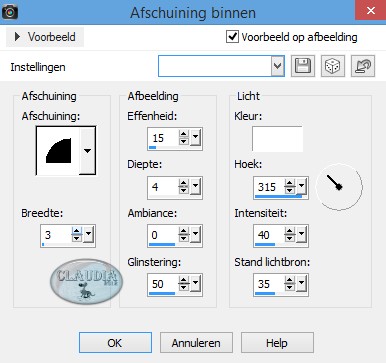Click the Intensiteit value field showing 40
The image size is (386, 363).
[x=269, y=235]
